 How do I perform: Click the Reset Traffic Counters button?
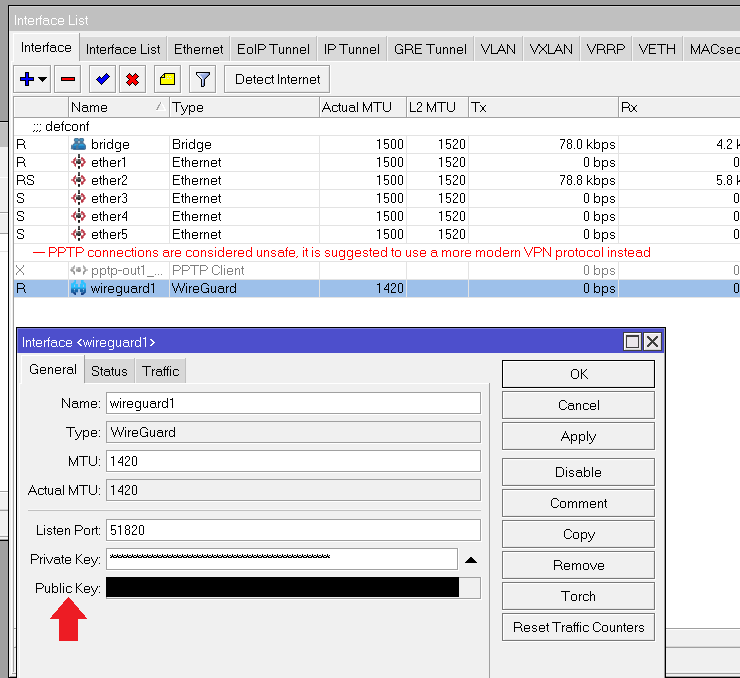(578, 627)
